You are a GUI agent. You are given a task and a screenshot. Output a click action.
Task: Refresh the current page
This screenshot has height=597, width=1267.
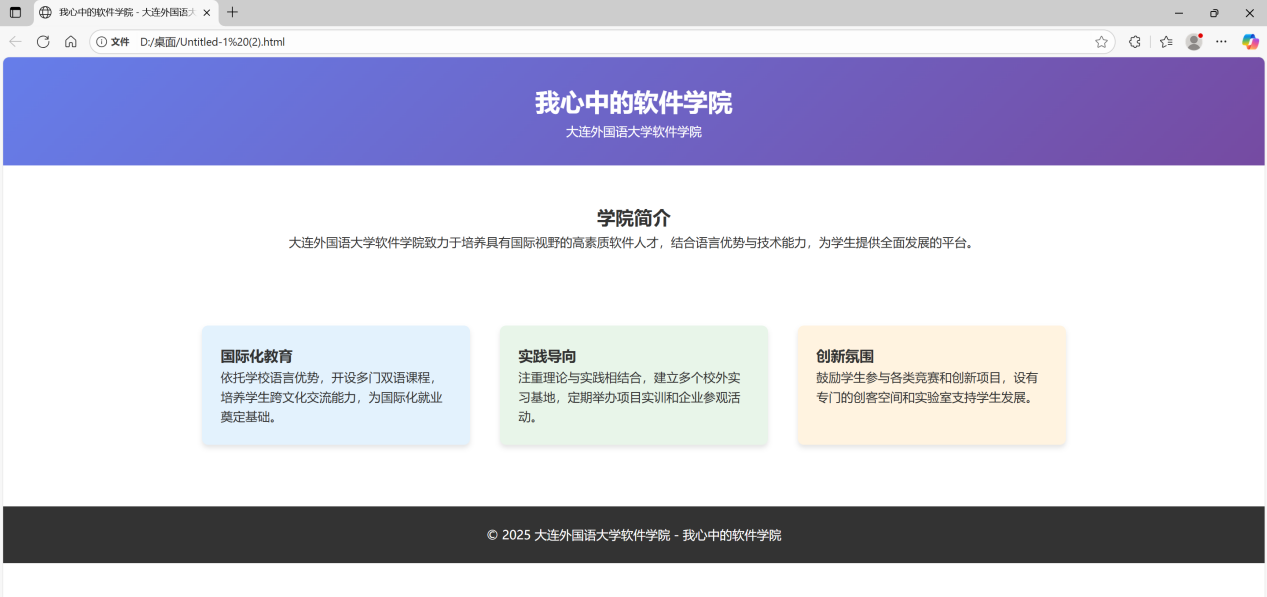[x=43, y=42]
